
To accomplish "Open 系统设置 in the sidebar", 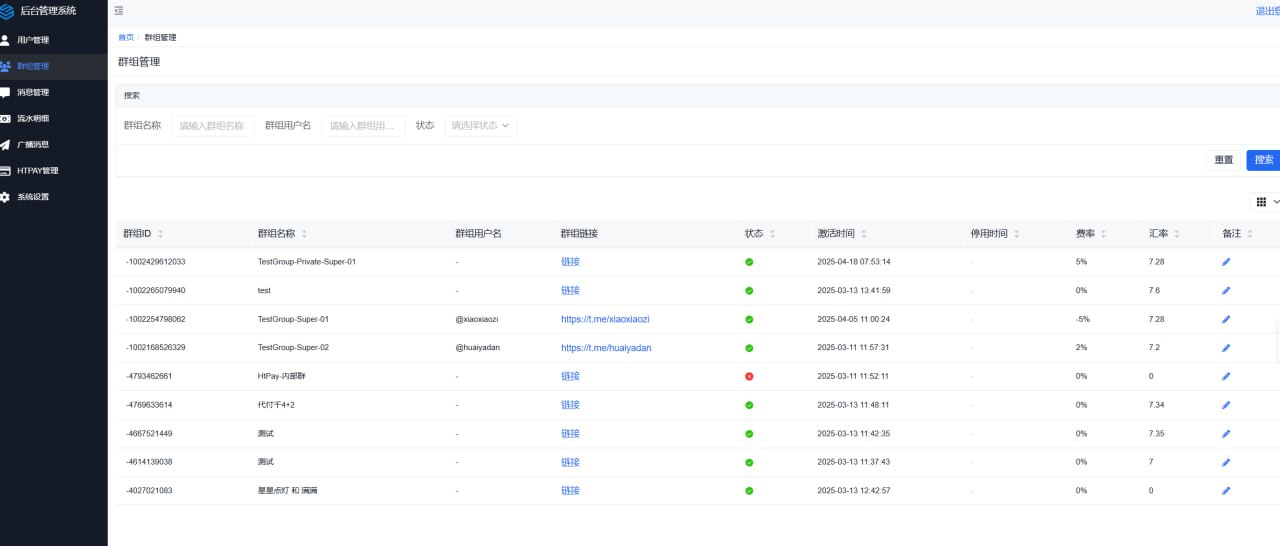I will click(33, 197).
